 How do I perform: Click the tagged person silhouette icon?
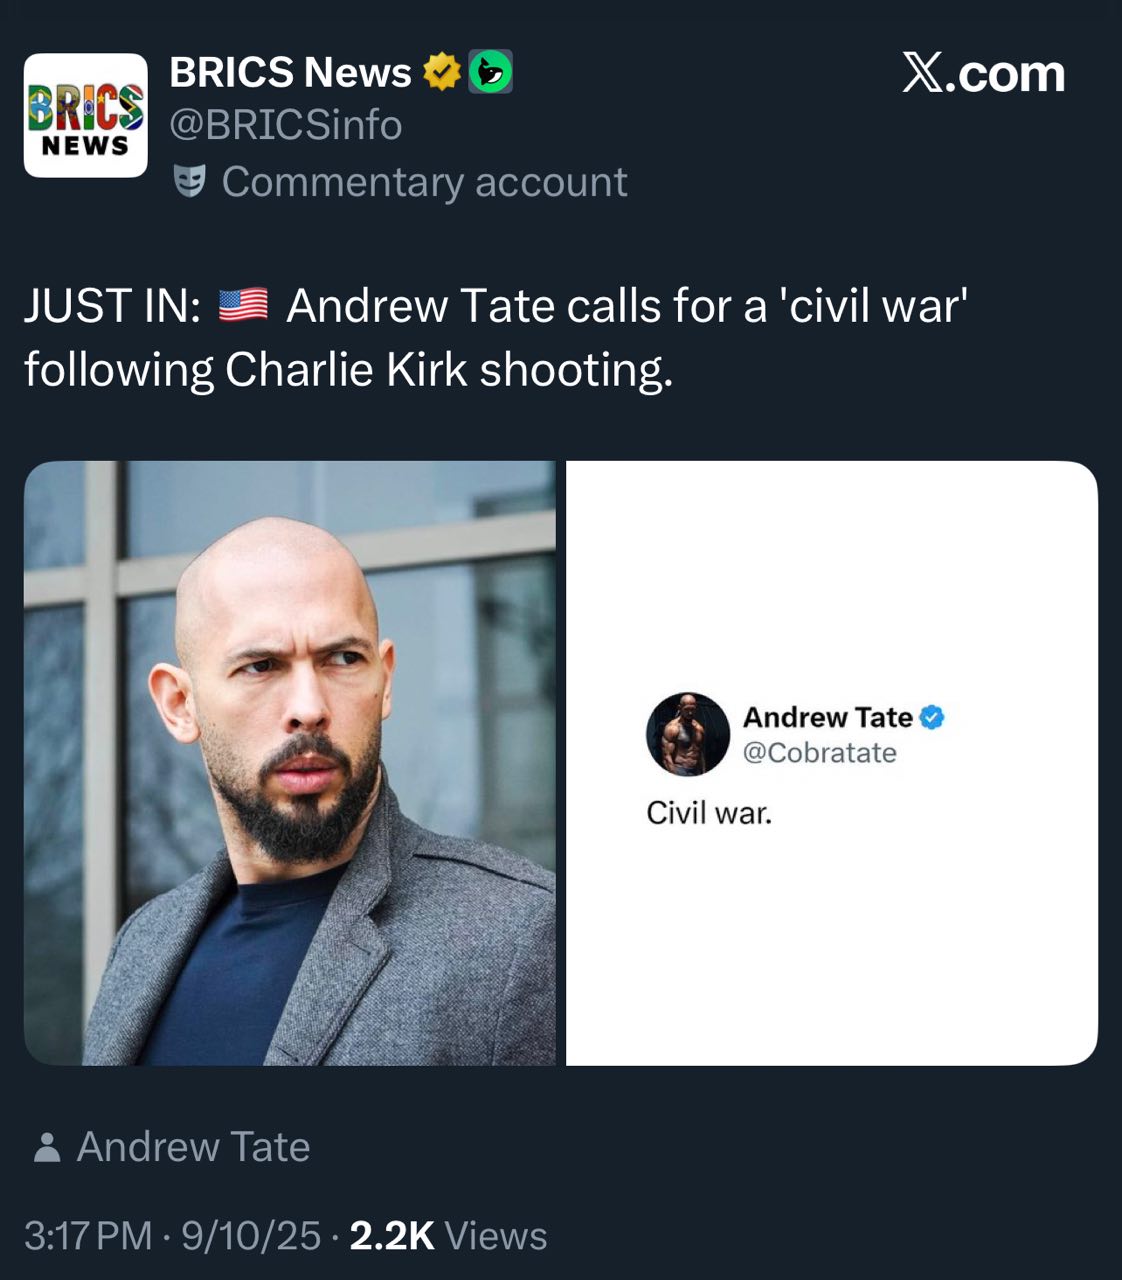pos(46,1147)
